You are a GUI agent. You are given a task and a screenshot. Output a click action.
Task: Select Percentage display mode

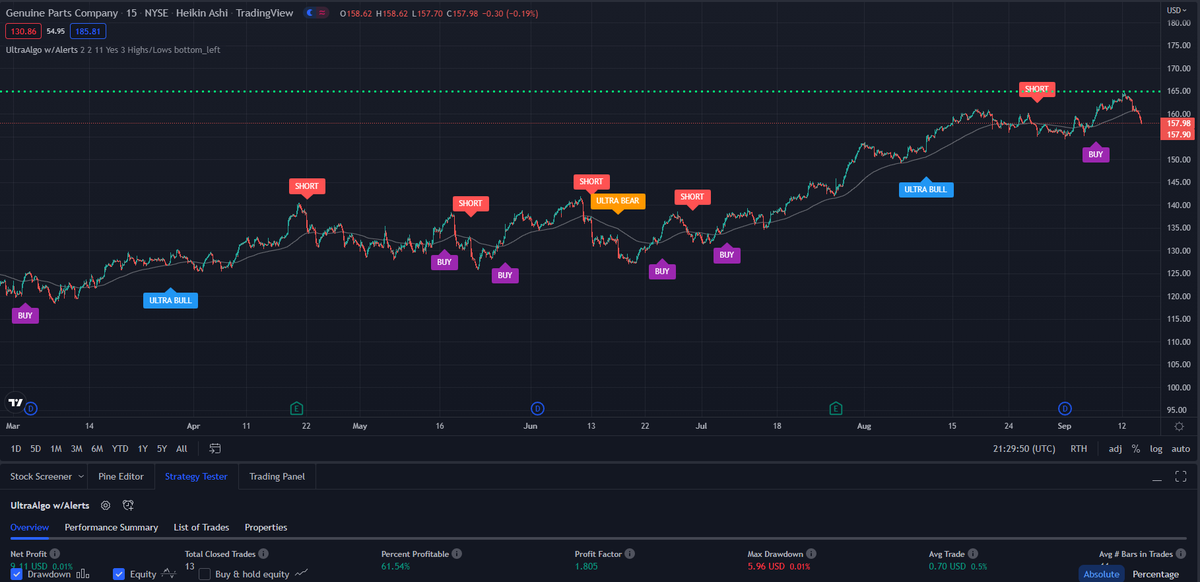(1155, 574)
